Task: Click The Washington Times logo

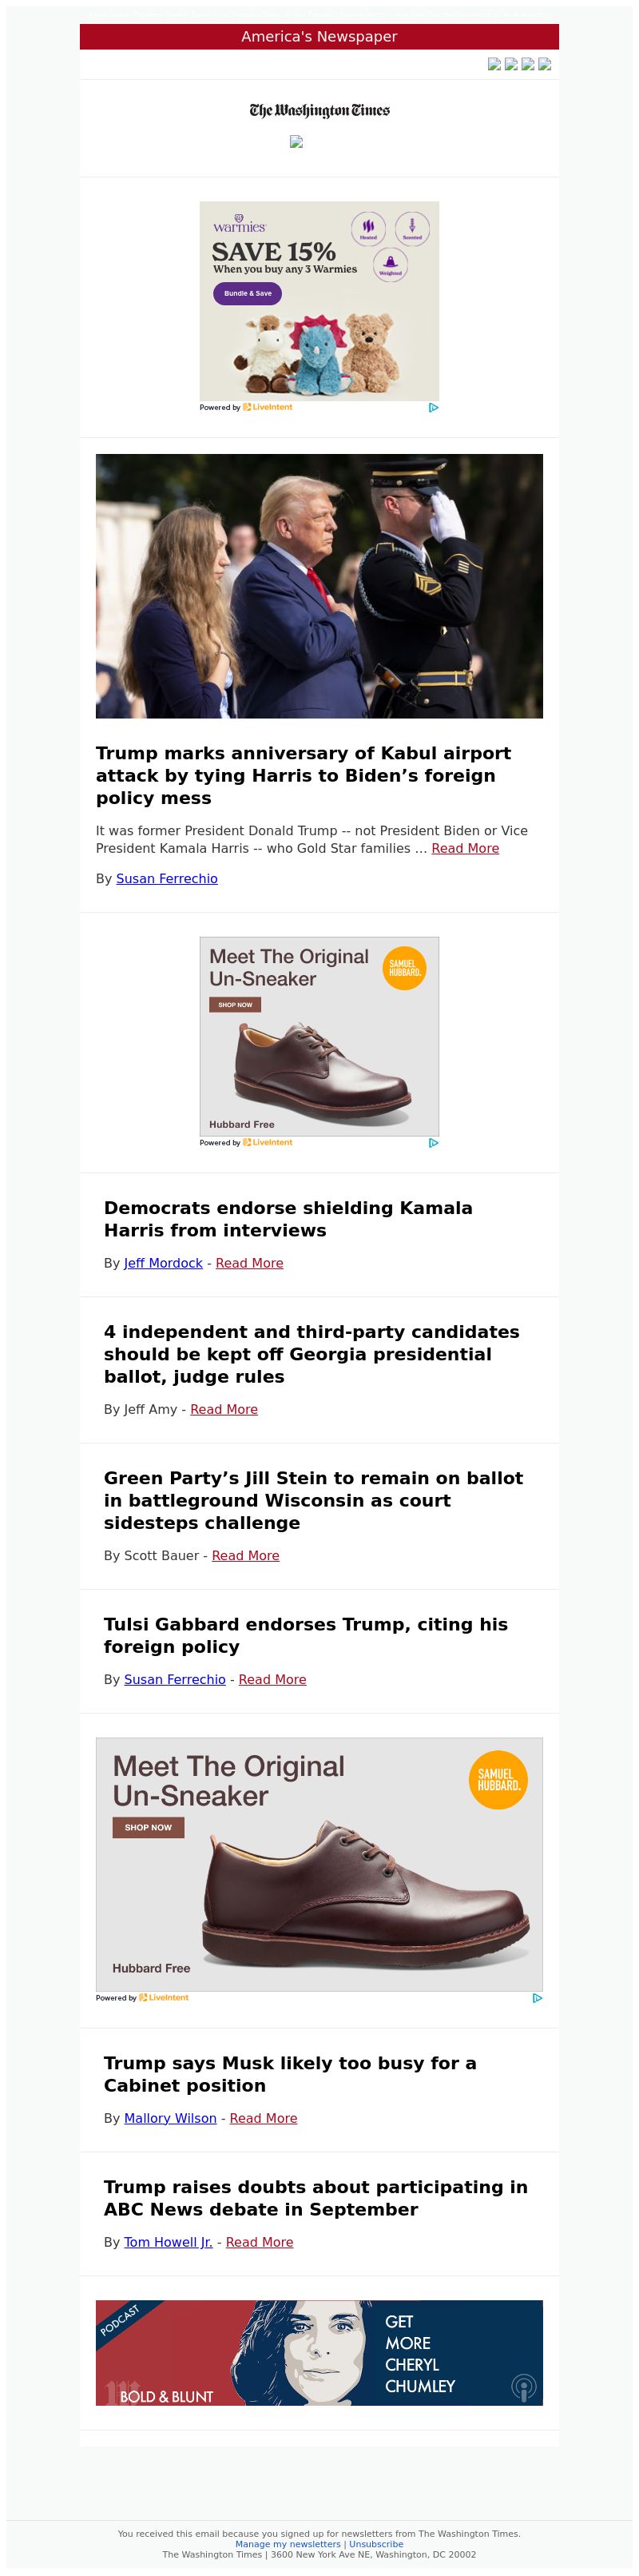Action: 319,110
